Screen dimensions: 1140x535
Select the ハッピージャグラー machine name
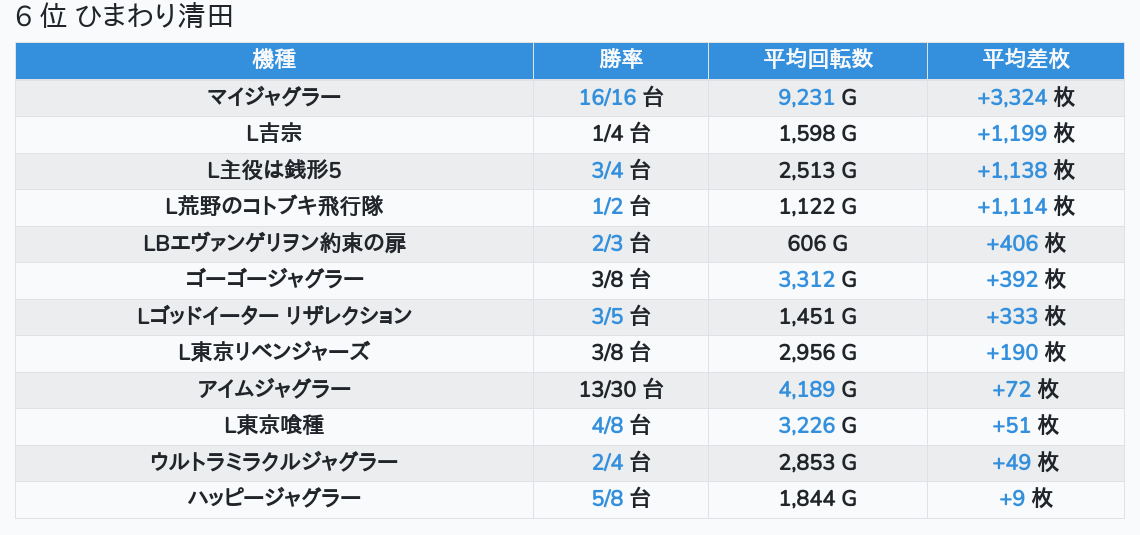[x=274, y=498]
